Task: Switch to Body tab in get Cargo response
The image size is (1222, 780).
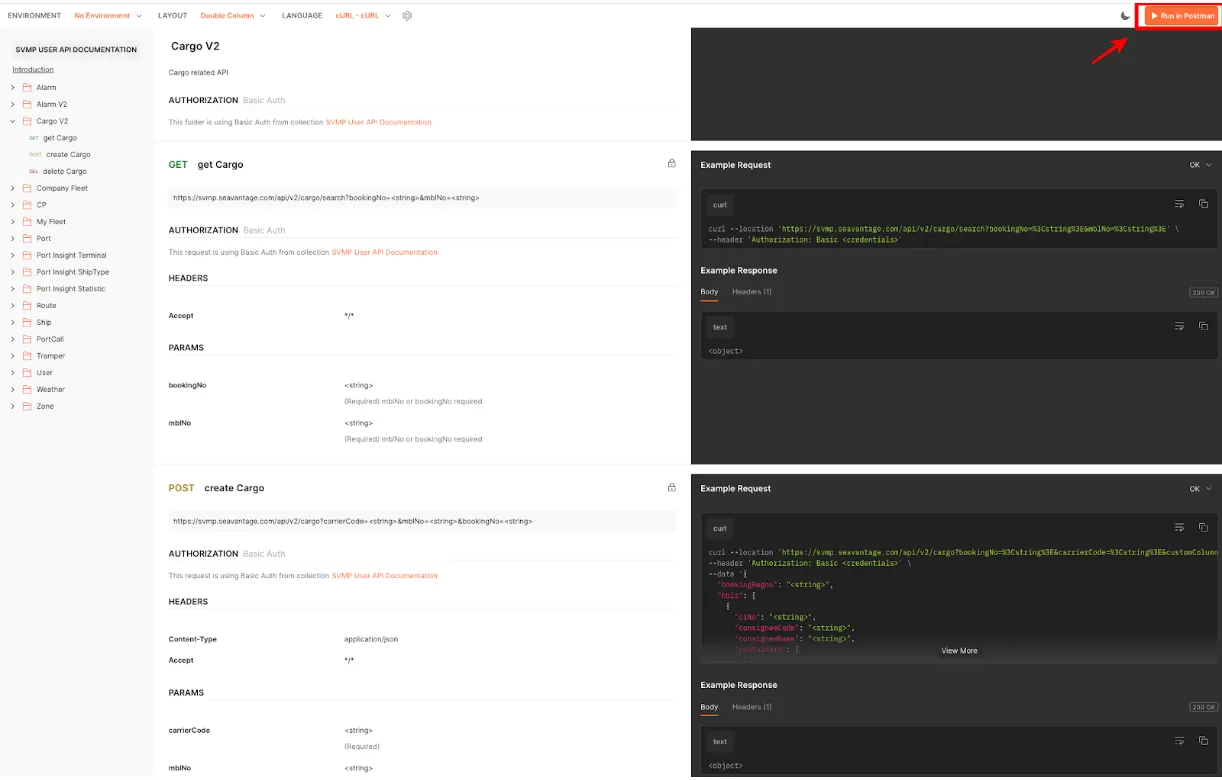Action: [x=709, y=292]
